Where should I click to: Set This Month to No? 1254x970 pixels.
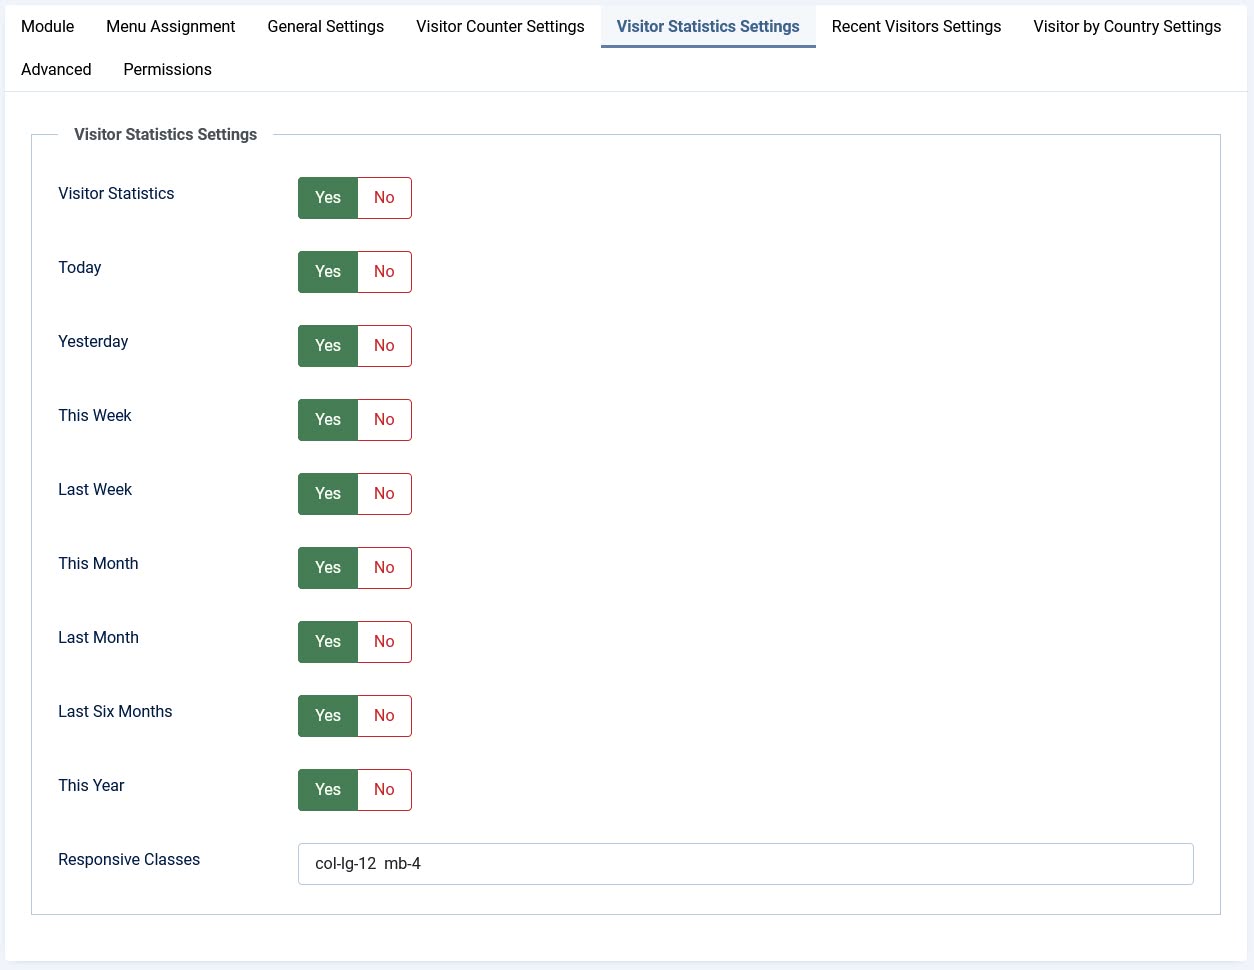tap(384, 568)
